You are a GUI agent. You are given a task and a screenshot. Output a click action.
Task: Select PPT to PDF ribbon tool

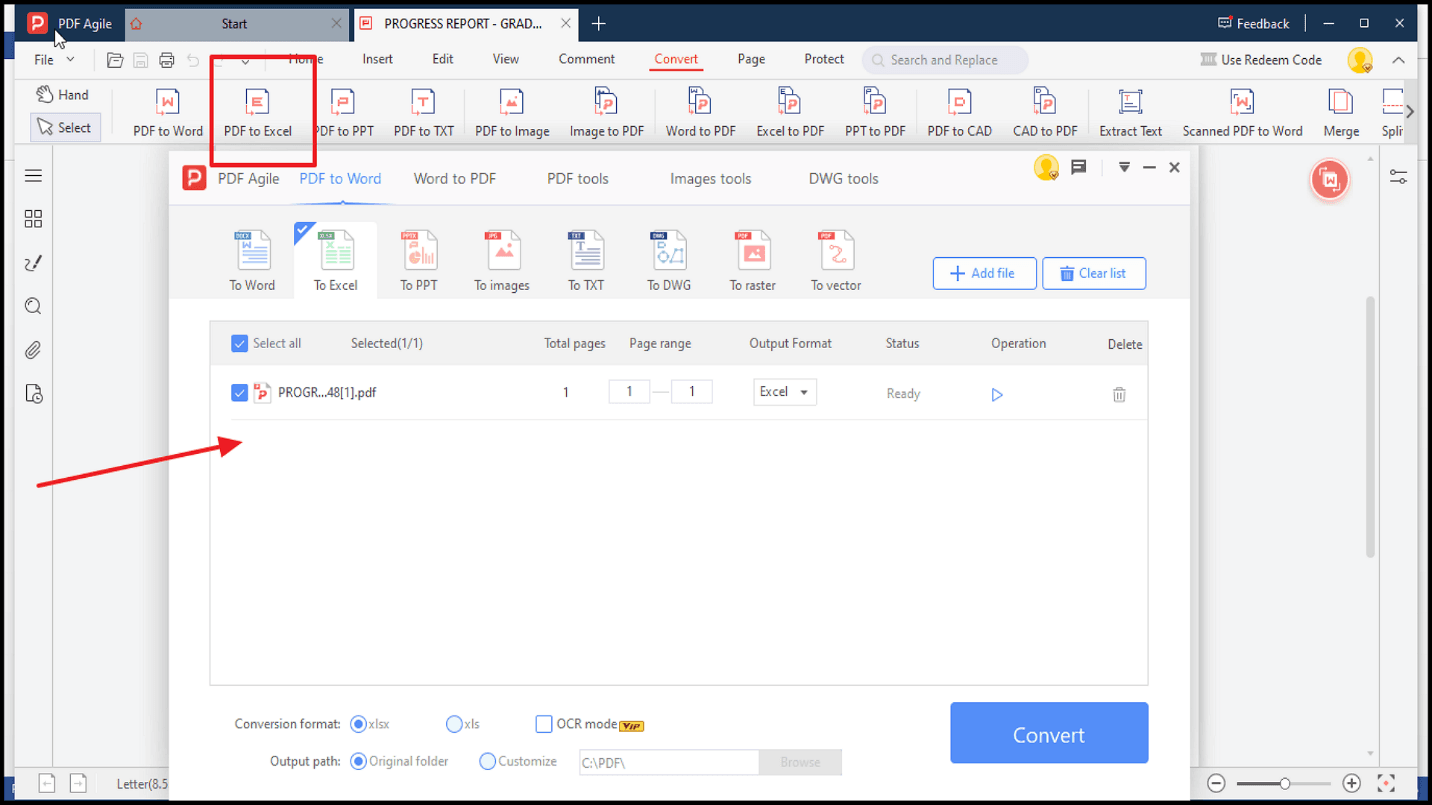[875, 112]
